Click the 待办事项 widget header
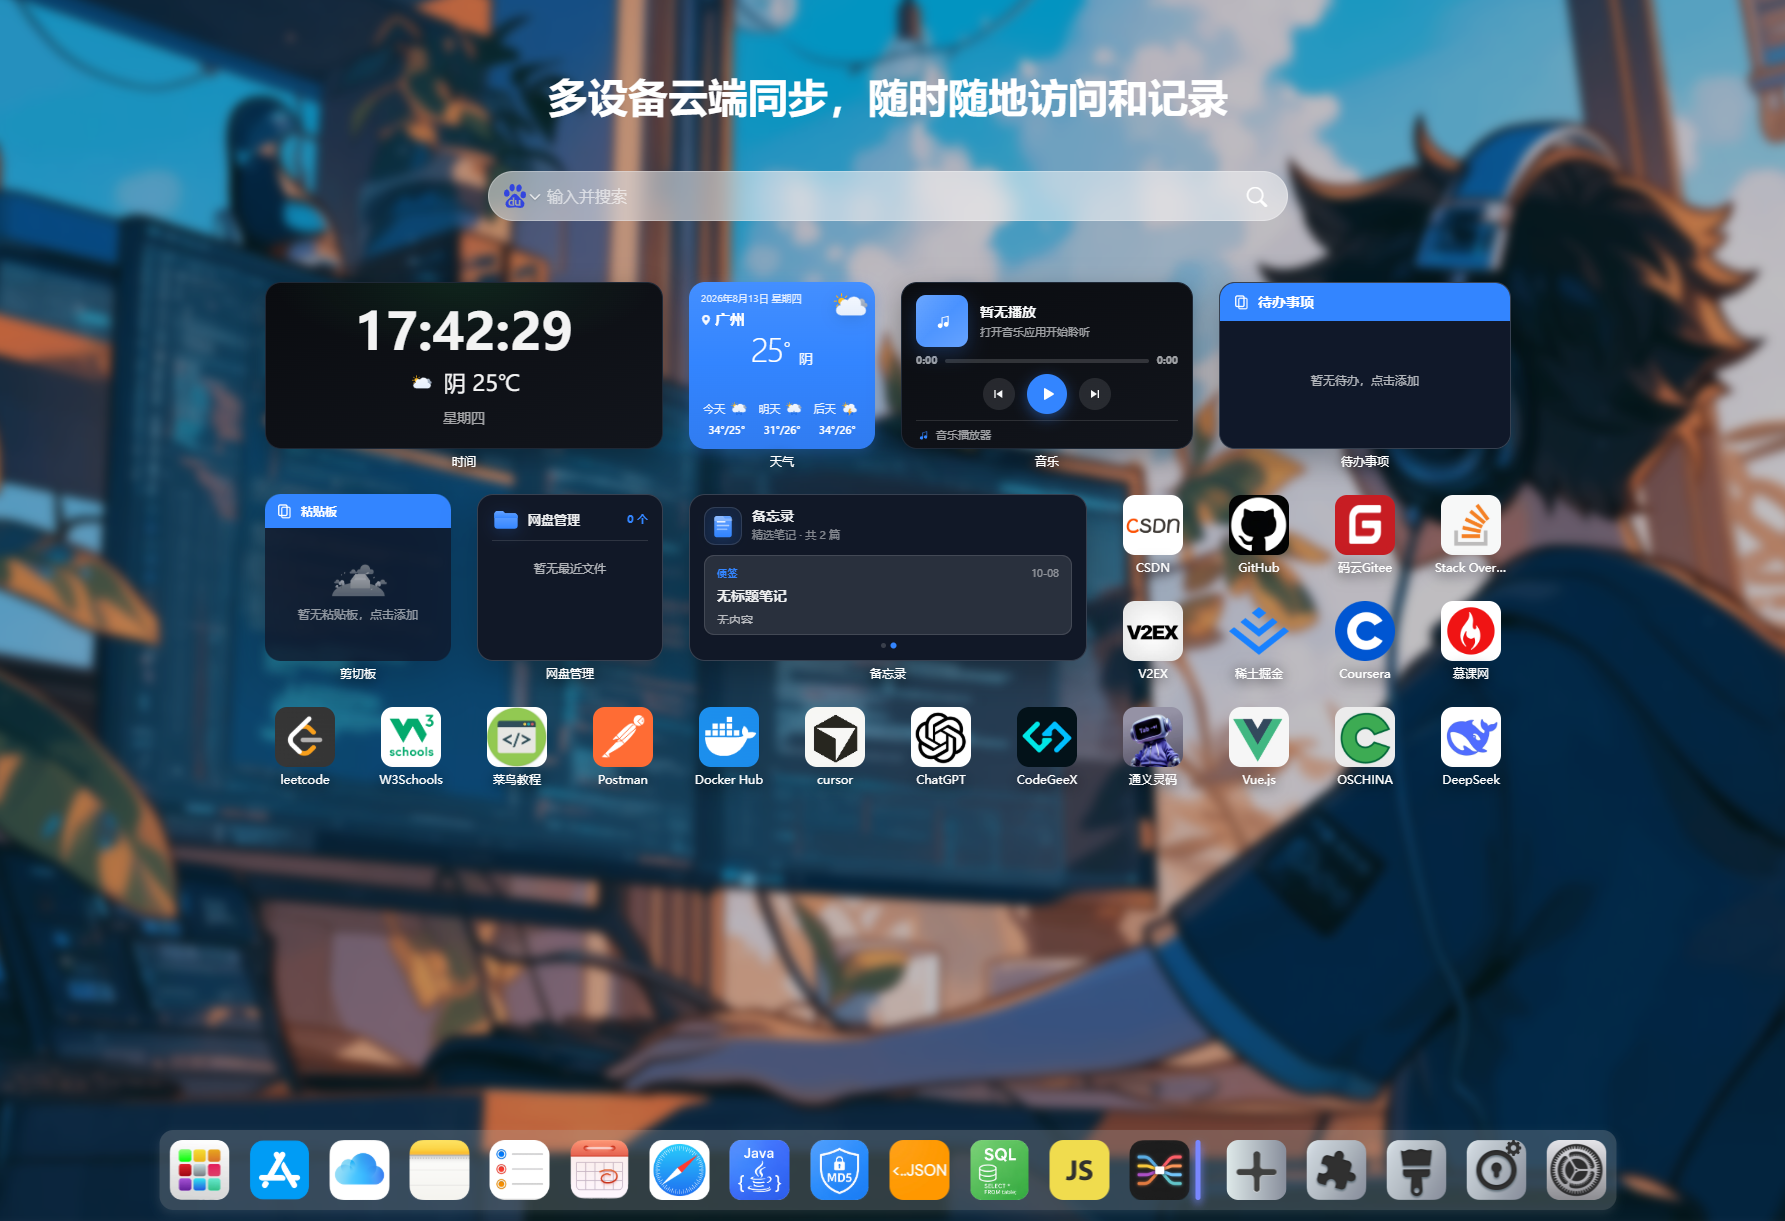 [1364, 302]
